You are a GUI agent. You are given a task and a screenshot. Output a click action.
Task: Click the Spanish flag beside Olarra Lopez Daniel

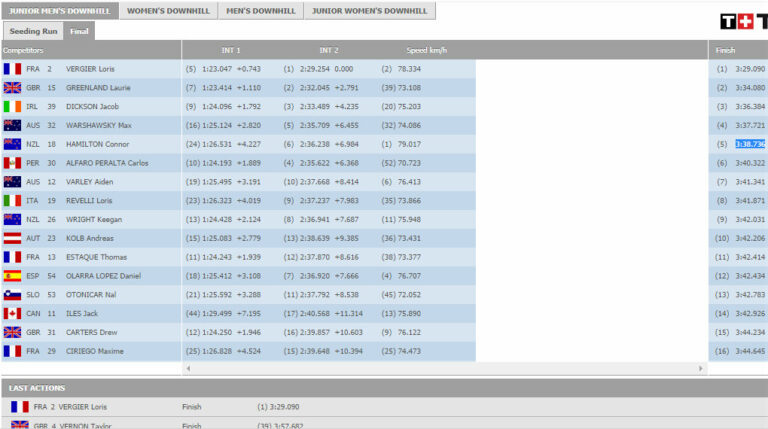tap(12, 276)
